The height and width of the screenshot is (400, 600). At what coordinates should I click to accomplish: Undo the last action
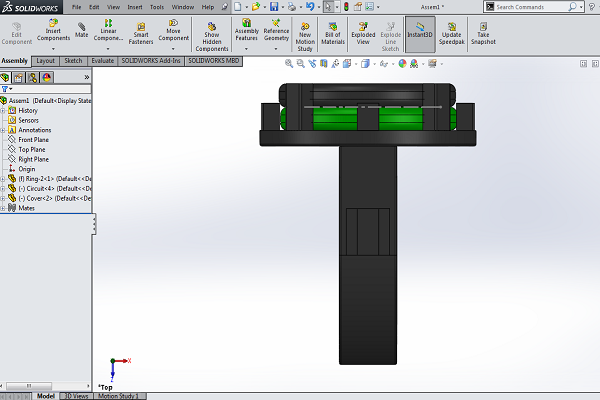coord(310,7)
